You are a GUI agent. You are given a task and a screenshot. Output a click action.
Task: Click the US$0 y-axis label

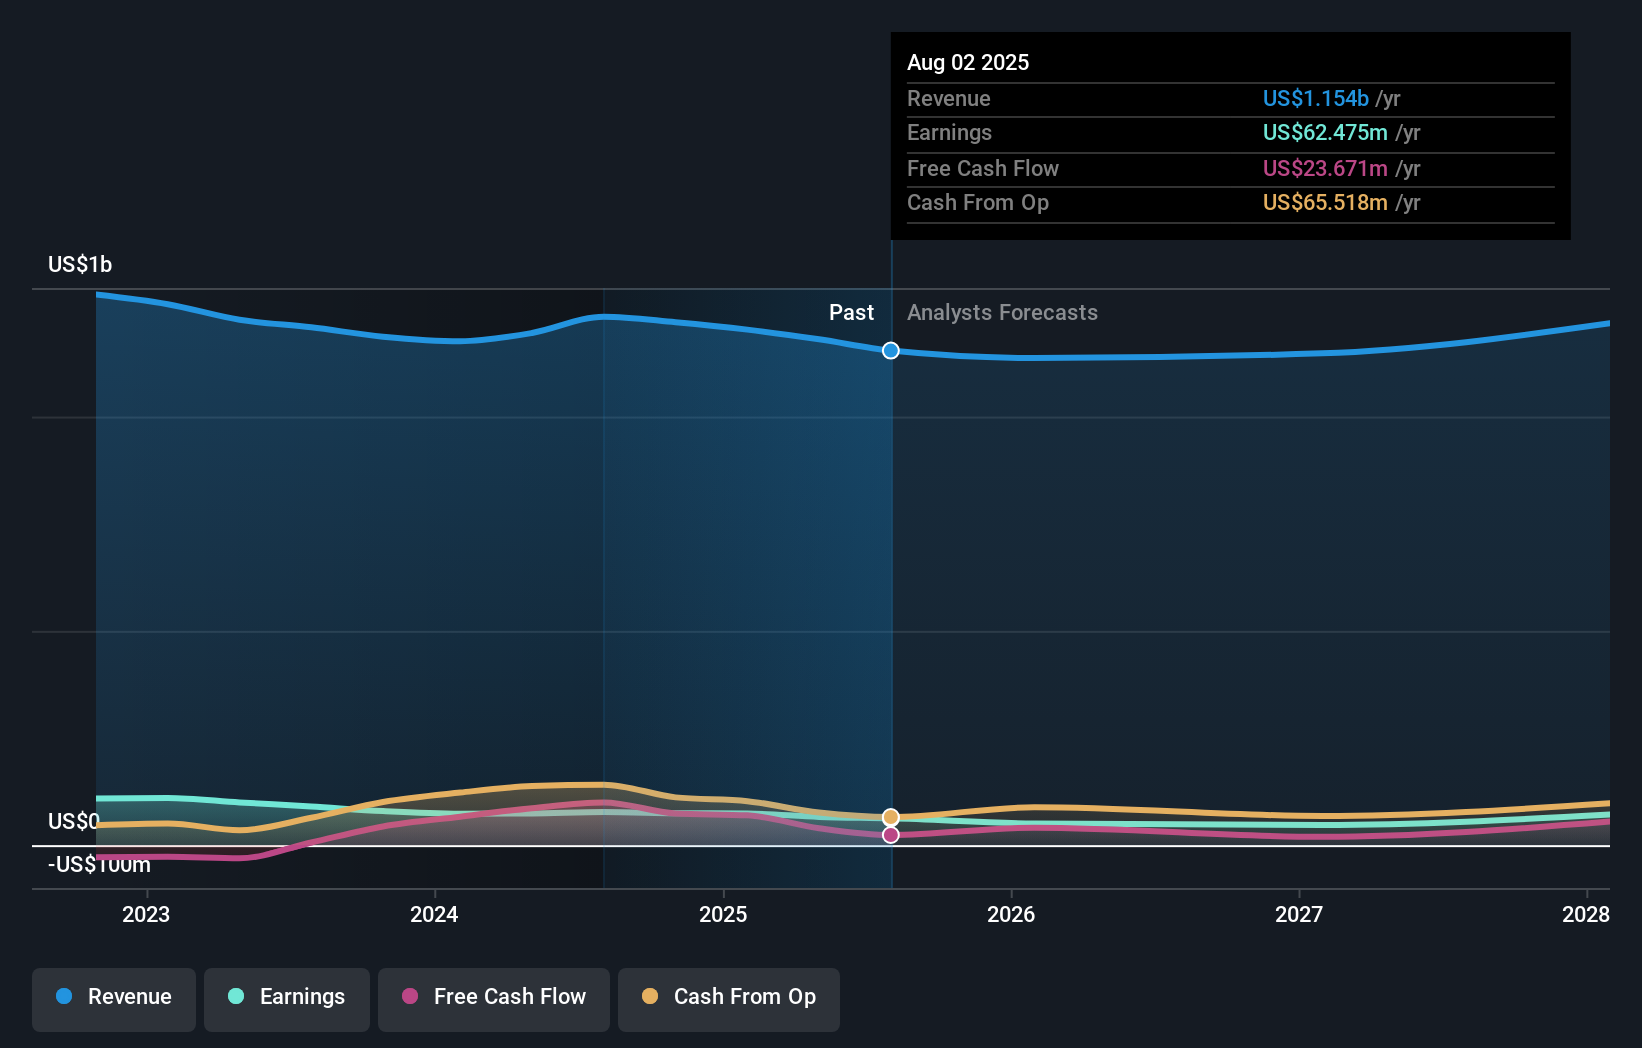coord(74,821)
